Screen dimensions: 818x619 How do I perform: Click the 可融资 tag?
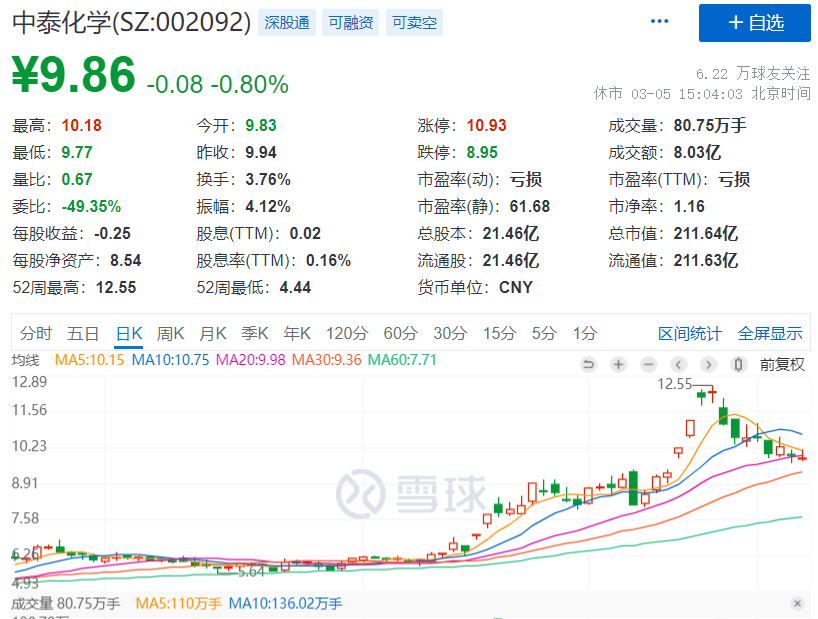pyautogui.click(x=351, y=22)
